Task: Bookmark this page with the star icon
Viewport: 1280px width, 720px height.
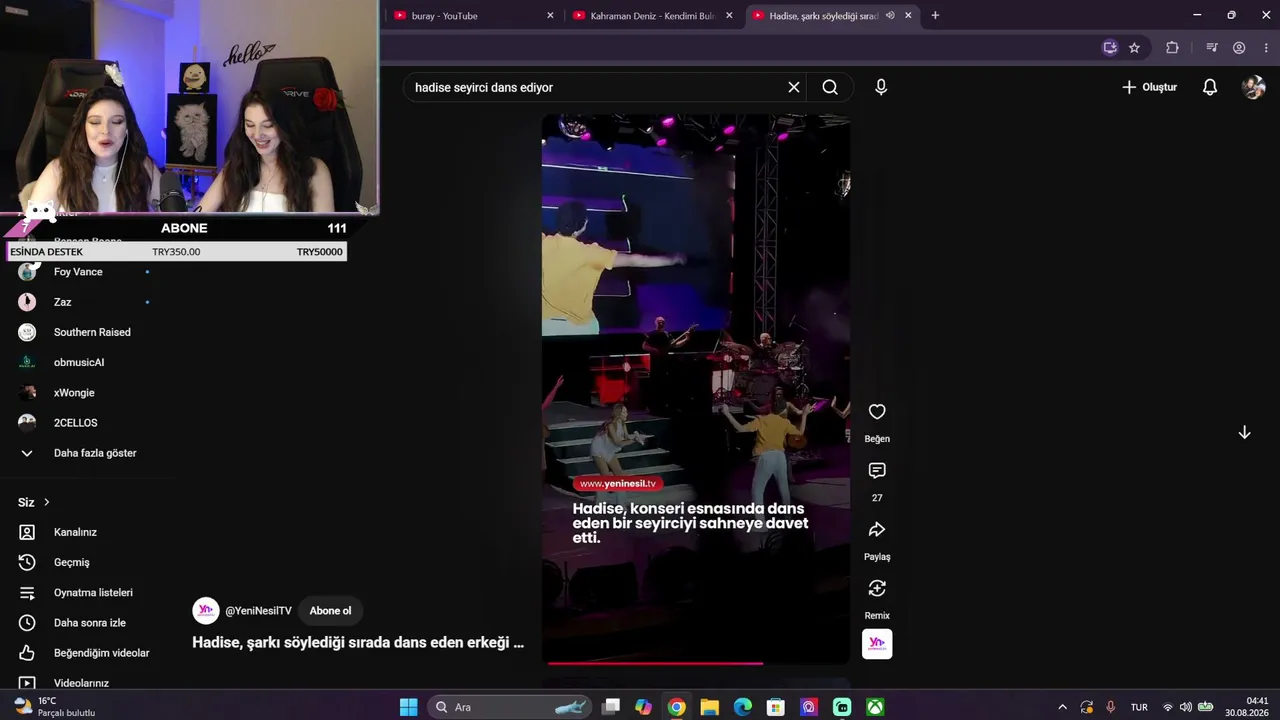Action: [x=1134, y=47]
